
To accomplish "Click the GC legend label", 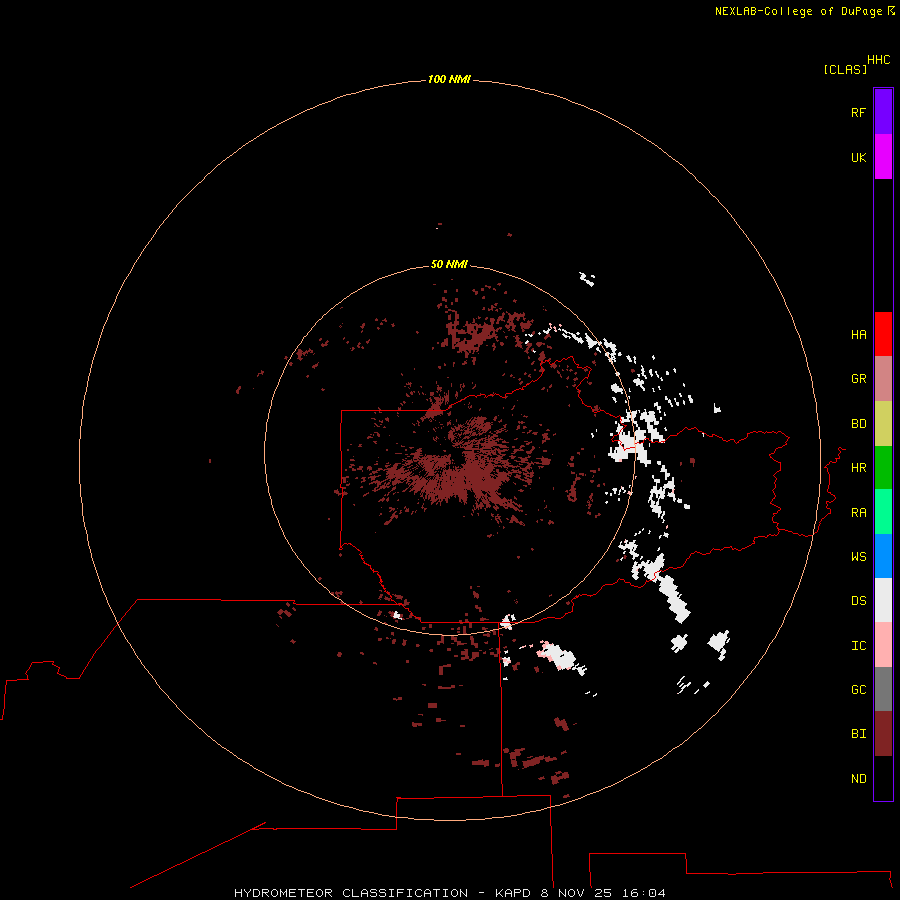I will 858,689.
